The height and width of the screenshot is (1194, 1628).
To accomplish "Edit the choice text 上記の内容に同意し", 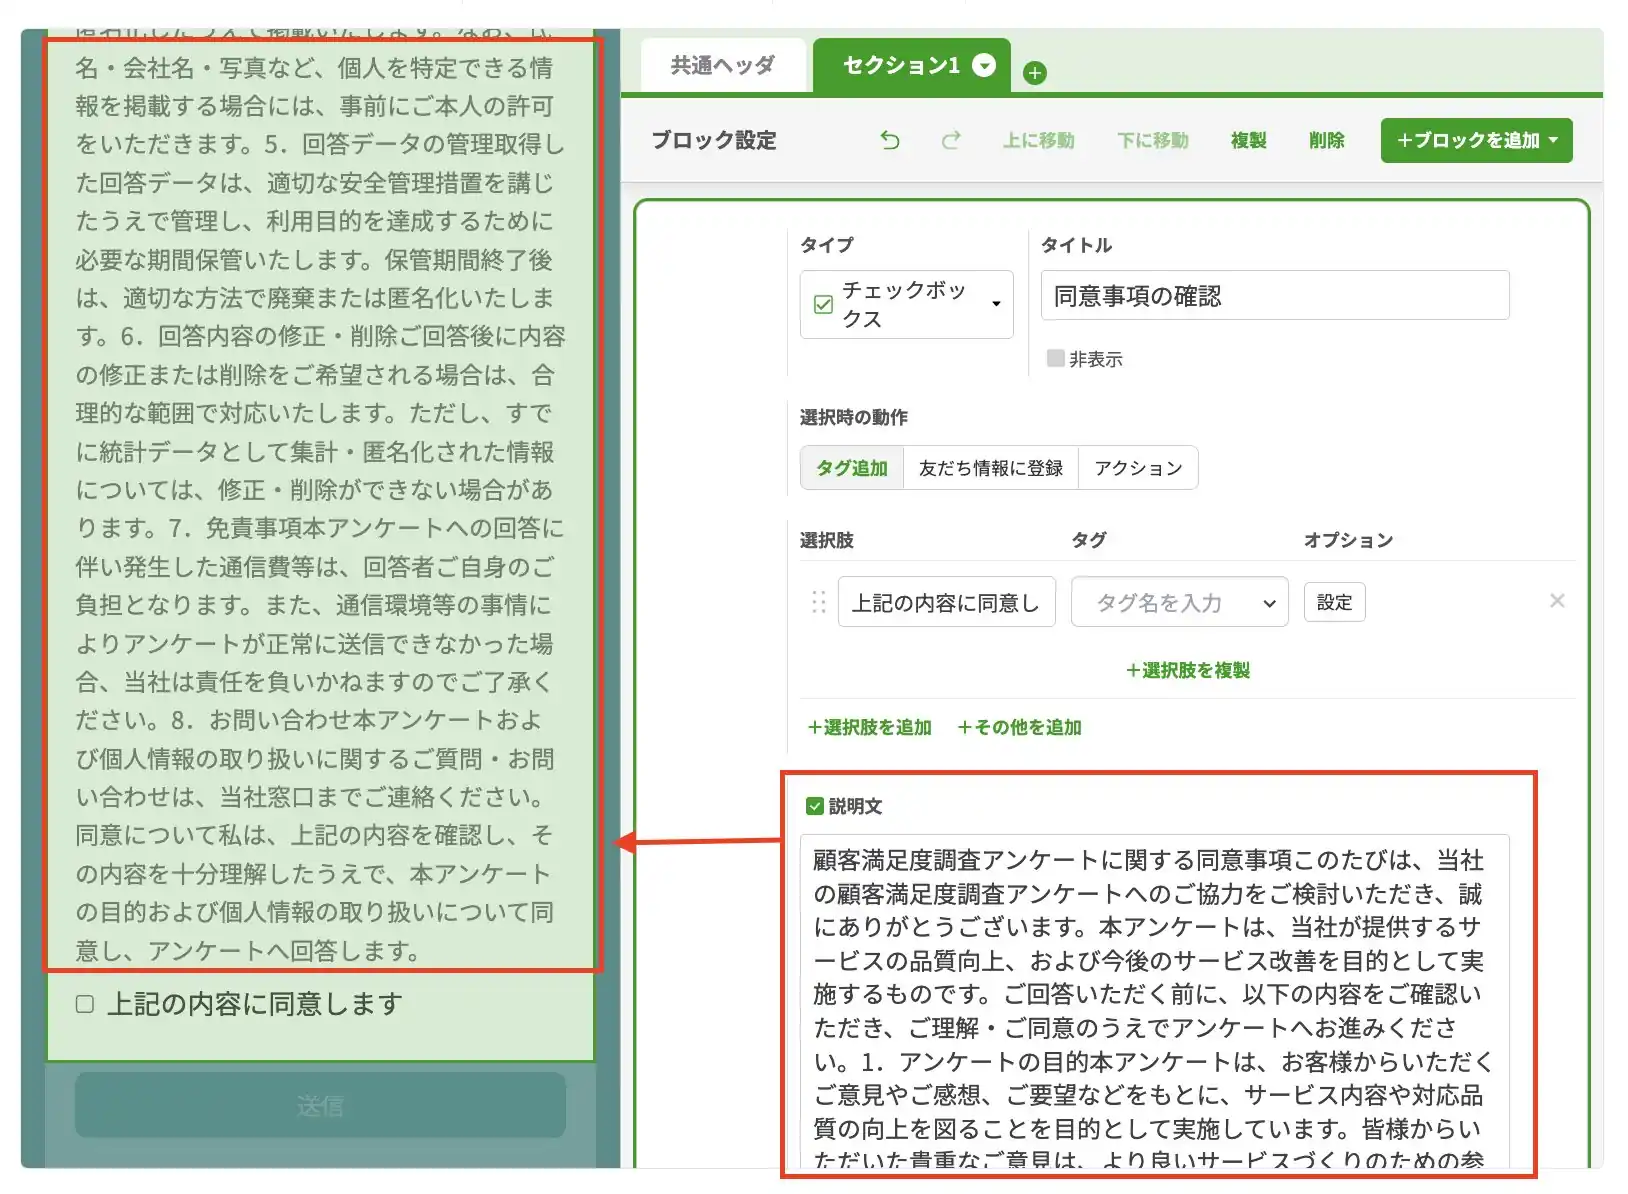I will click(946, 602).
